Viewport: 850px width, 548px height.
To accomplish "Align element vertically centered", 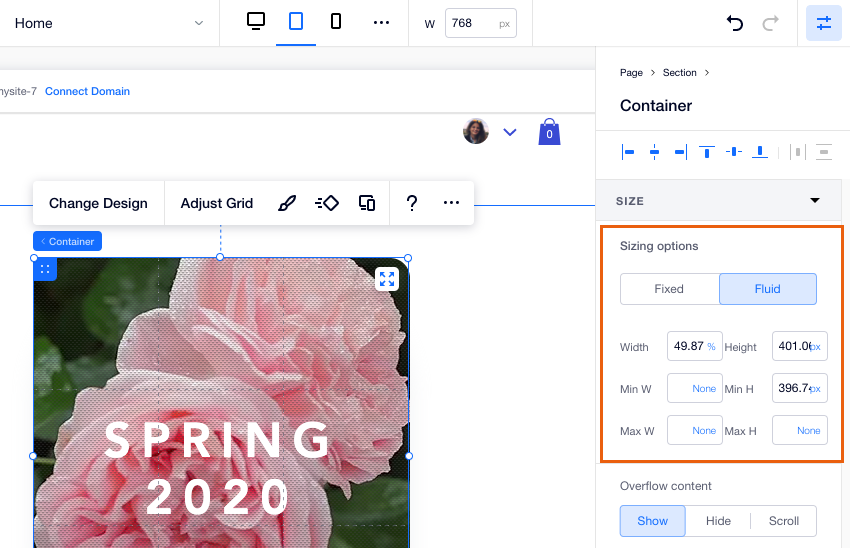I will 733,152.
